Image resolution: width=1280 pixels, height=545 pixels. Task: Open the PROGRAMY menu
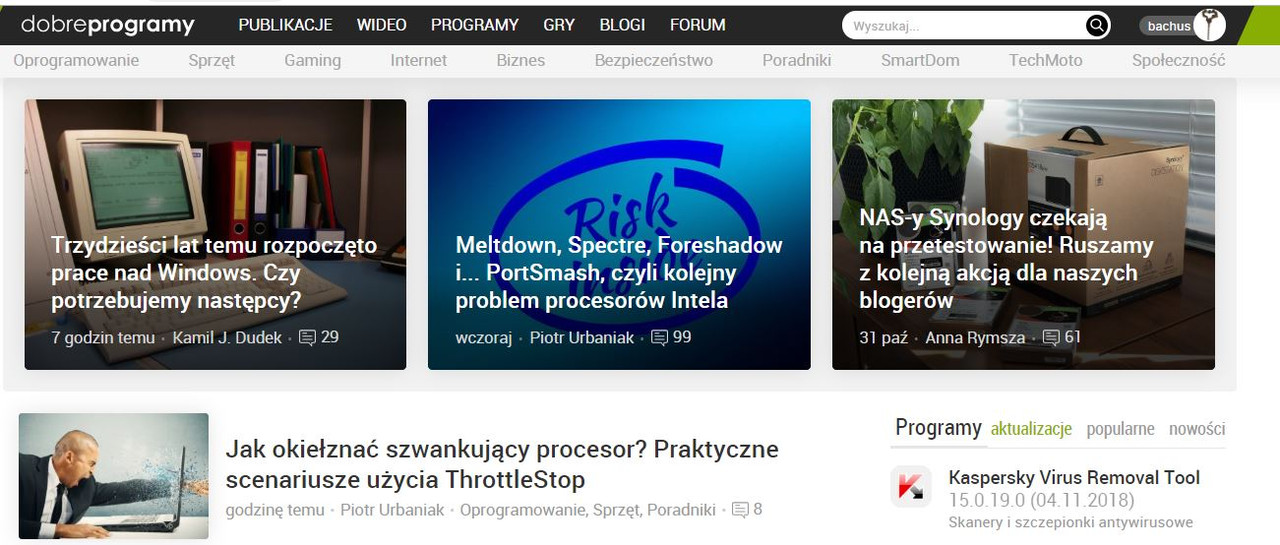[475, 25]
